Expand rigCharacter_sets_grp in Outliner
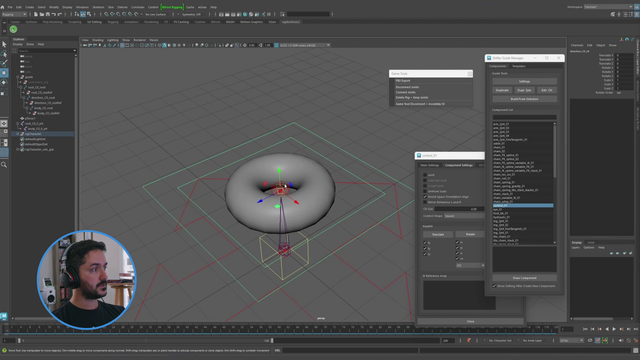The width and height of the screenshot is (640, 360). tap(18, 149)
